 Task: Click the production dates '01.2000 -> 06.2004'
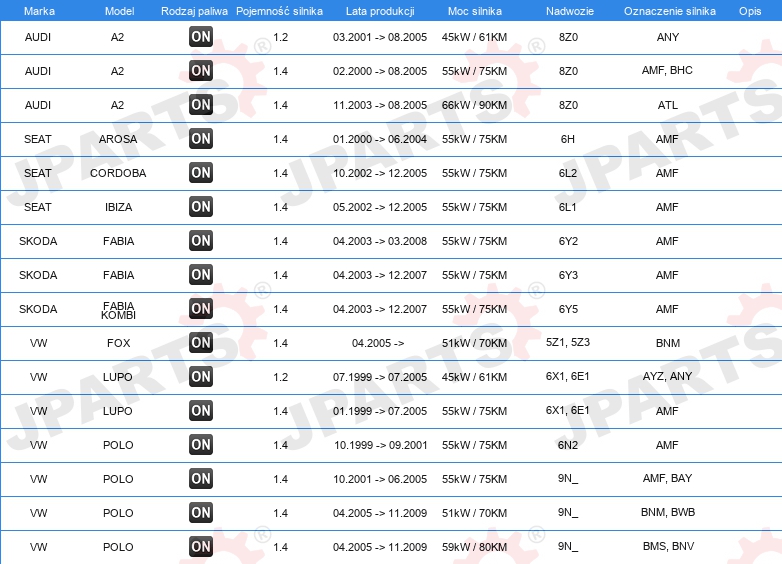point(380,139)
